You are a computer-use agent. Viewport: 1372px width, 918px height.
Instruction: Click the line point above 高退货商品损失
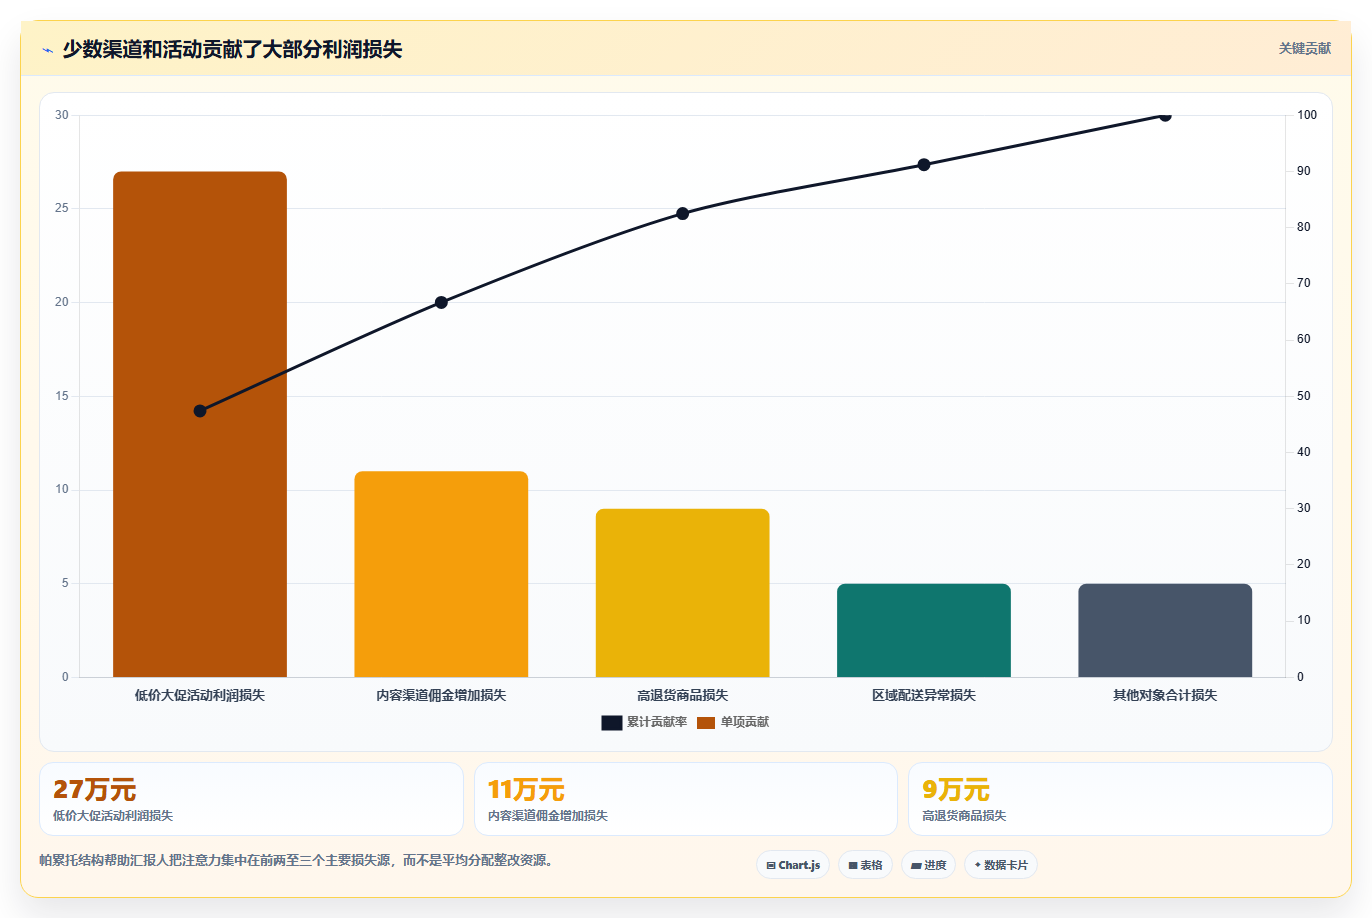click(683, 213)
